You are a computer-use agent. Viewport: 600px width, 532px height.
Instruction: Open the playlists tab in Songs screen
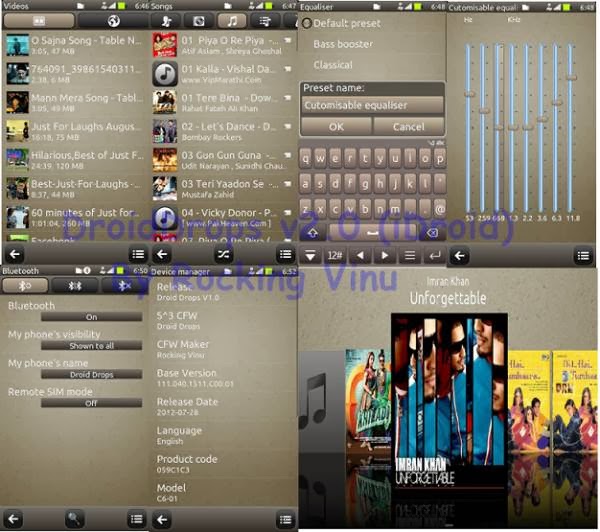265,21
